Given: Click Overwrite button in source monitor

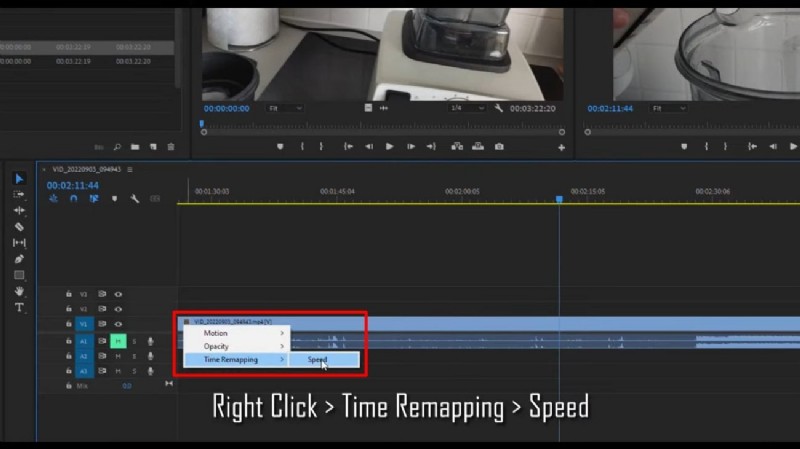Looking at the screenshot, I should click(478, 147).
